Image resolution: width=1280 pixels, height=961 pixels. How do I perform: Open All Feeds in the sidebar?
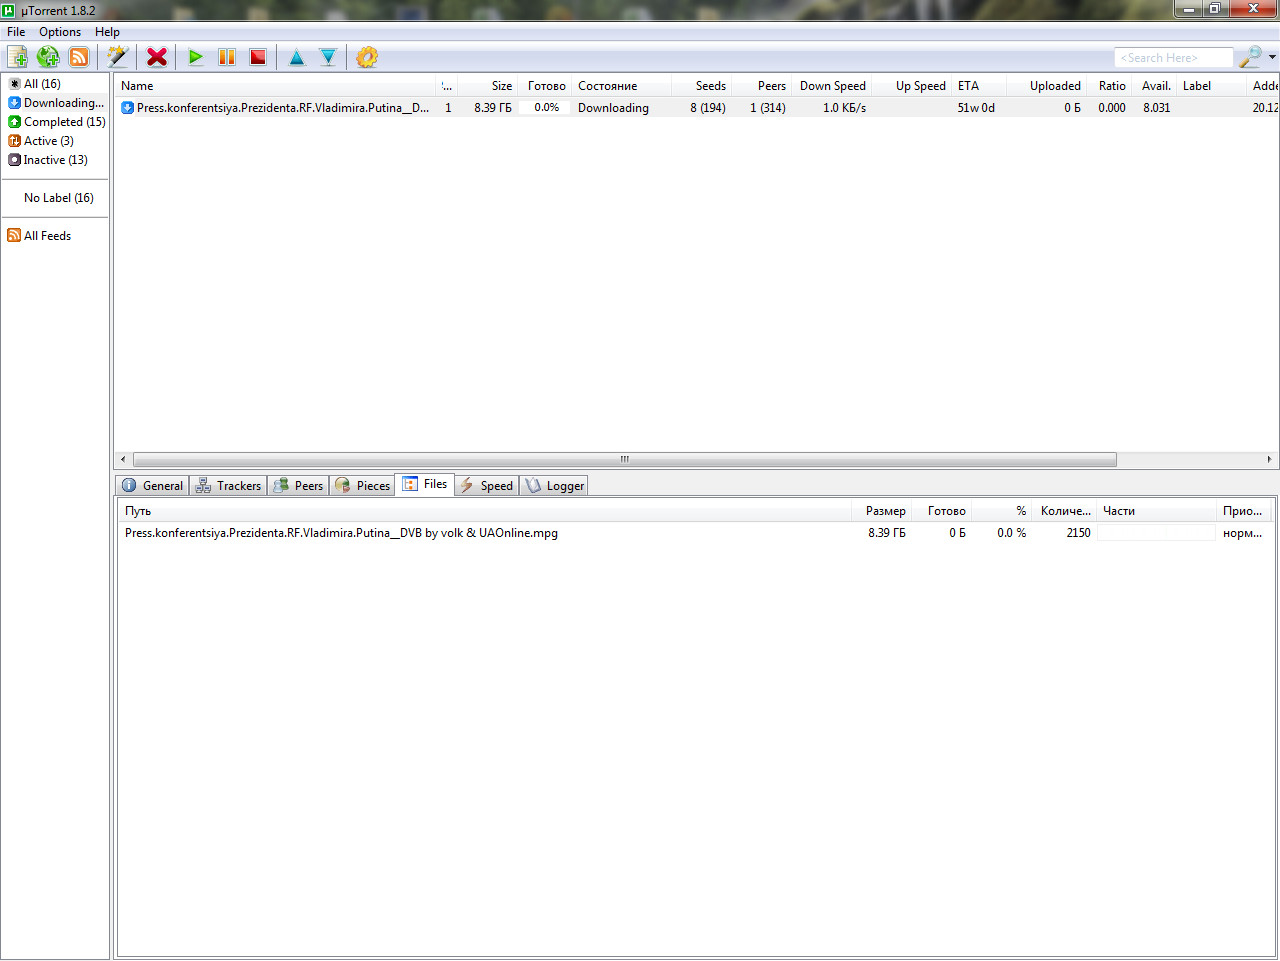pos(40,236)
